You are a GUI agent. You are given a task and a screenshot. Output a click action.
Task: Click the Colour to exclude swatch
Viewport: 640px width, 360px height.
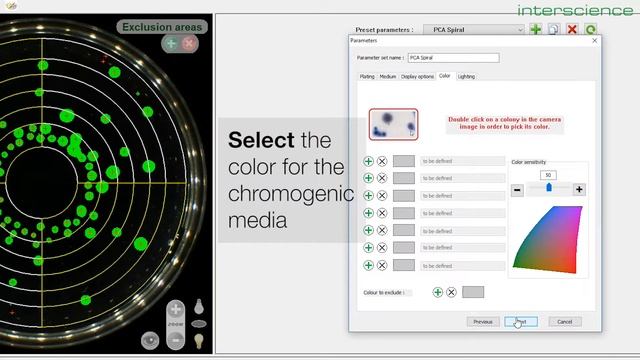click(x=473, y=292)
